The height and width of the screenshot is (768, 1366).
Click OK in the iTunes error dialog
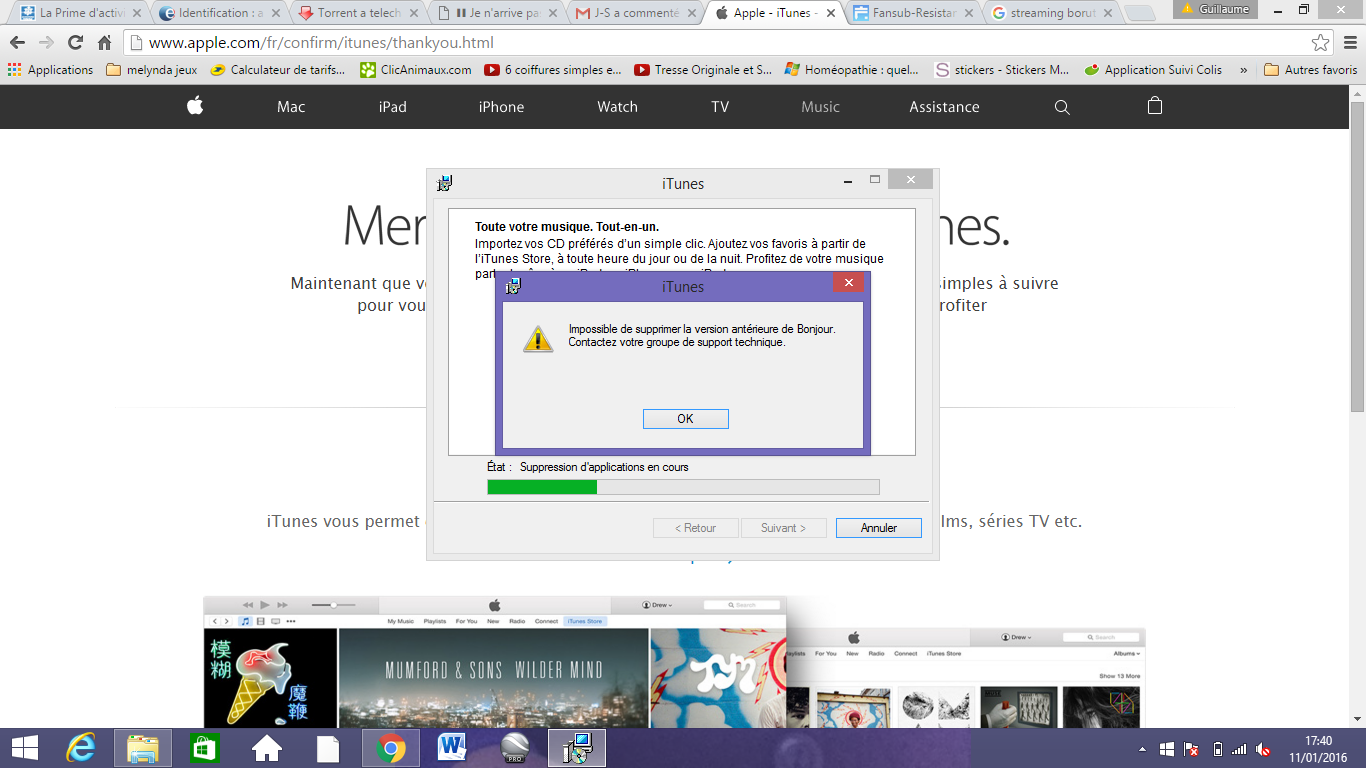[x=685, y=418]
